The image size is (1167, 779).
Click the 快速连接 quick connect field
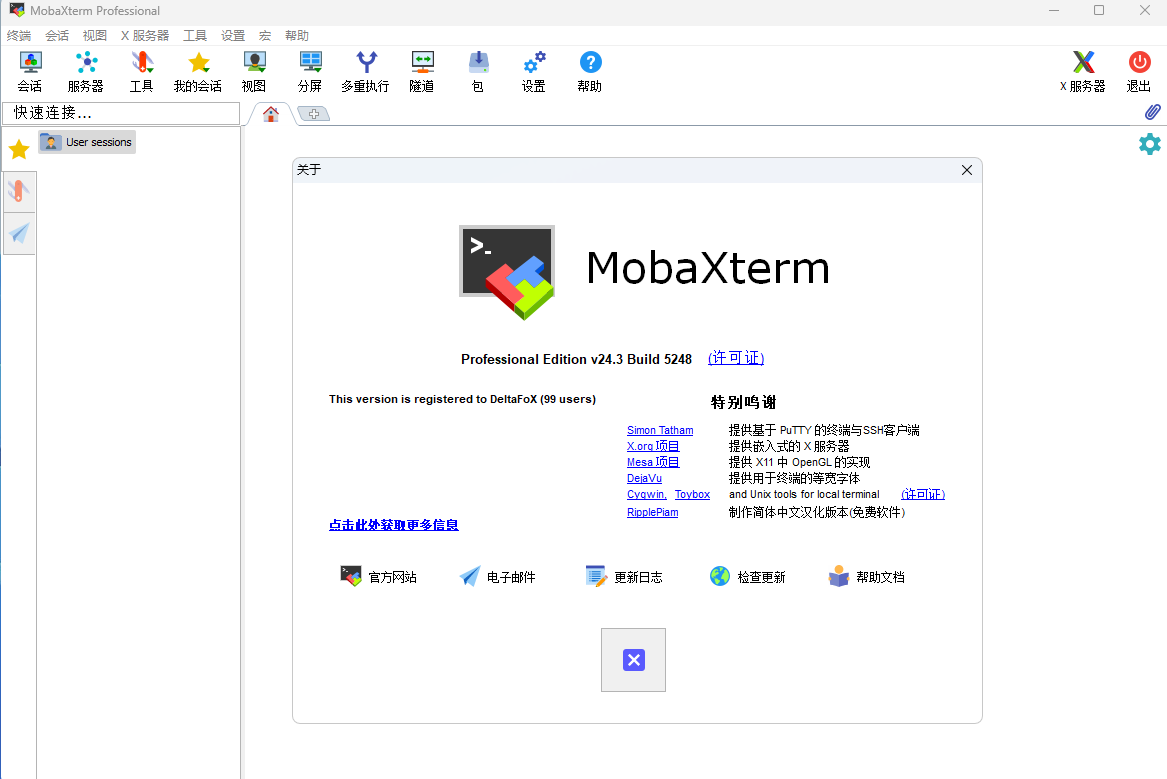click(121, 113)
